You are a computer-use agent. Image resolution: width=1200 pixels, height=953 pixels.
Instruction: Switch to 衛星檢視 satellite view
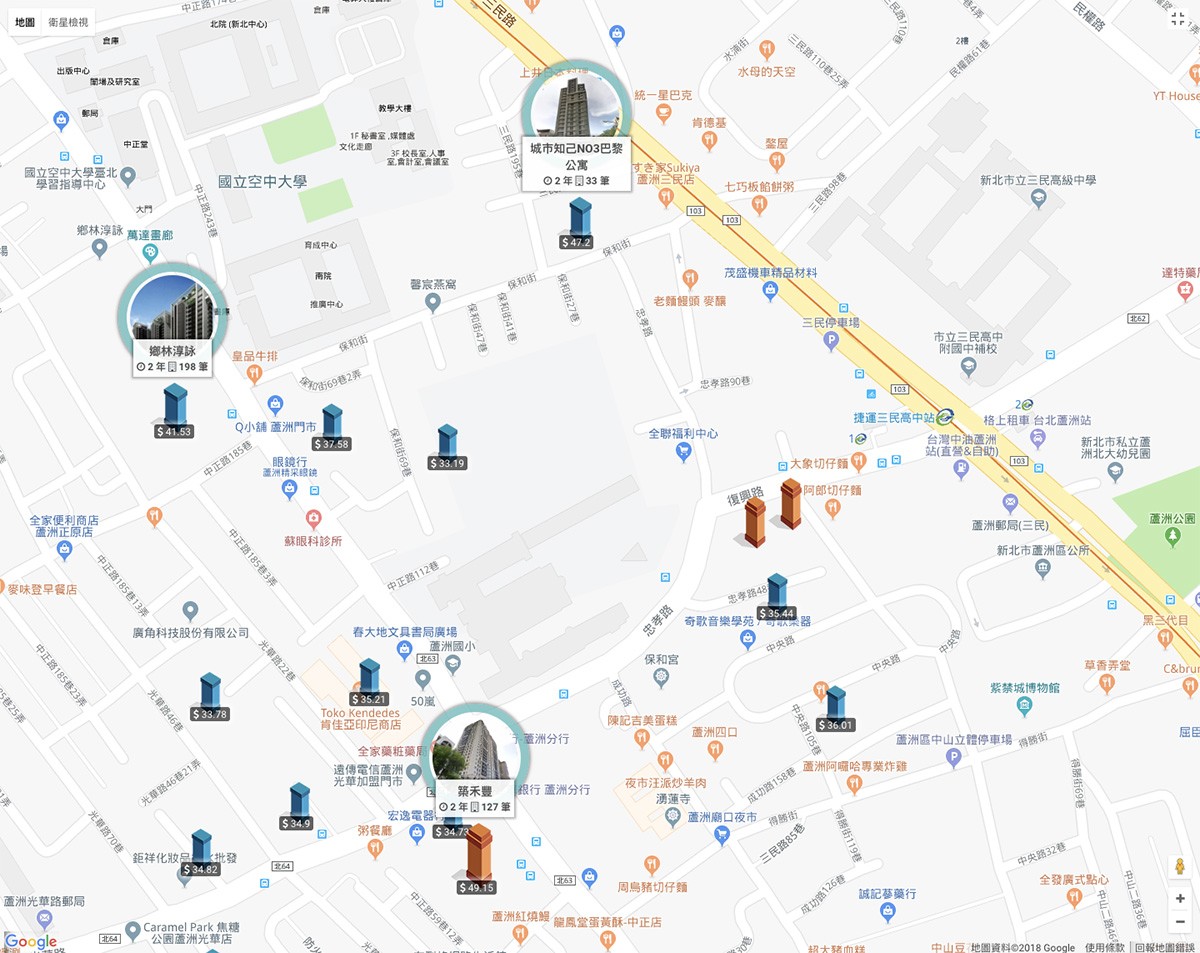[x=68, y=22]
